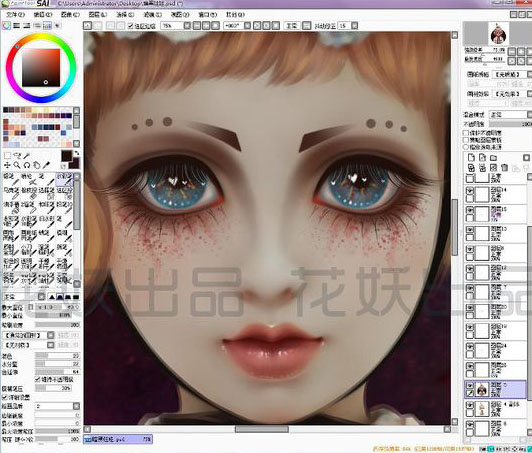
Task: Select the lasso tool
Action: click(x=17, y=155)
